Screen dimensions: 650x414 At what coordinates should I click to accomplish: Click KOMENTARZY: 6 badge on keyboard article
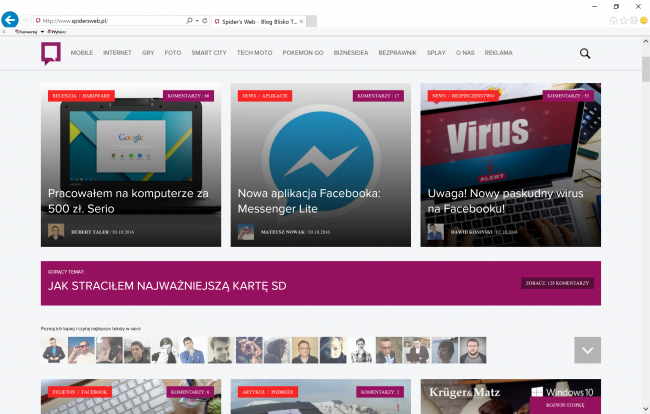[x=190, y=392]
